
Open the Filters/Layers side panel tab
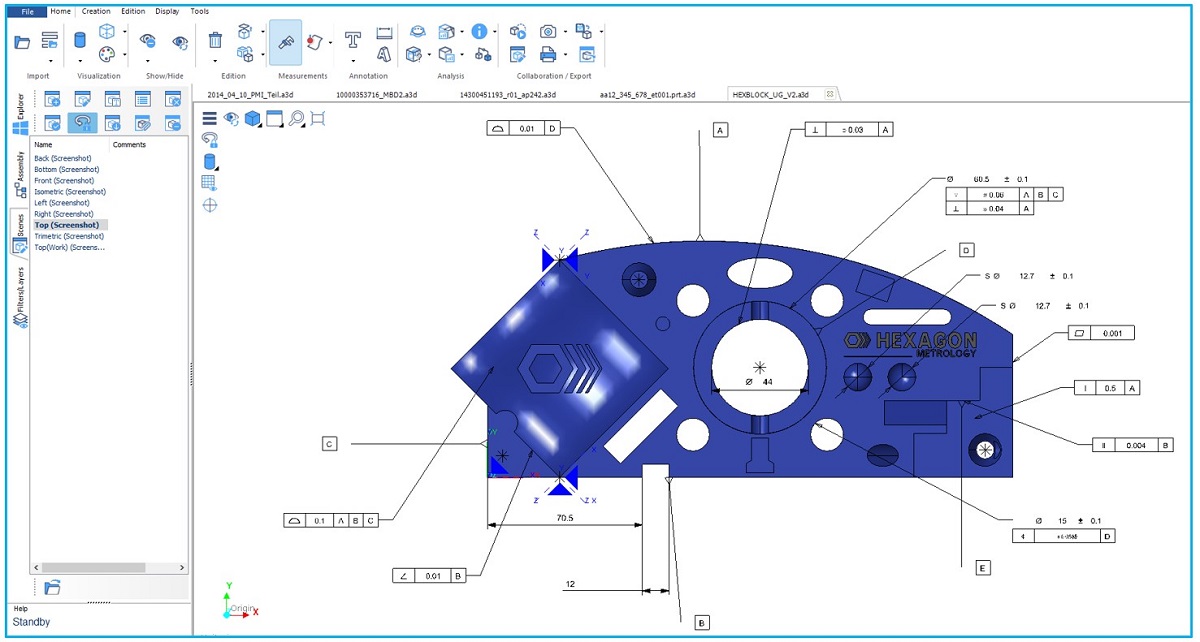point(19,297)
